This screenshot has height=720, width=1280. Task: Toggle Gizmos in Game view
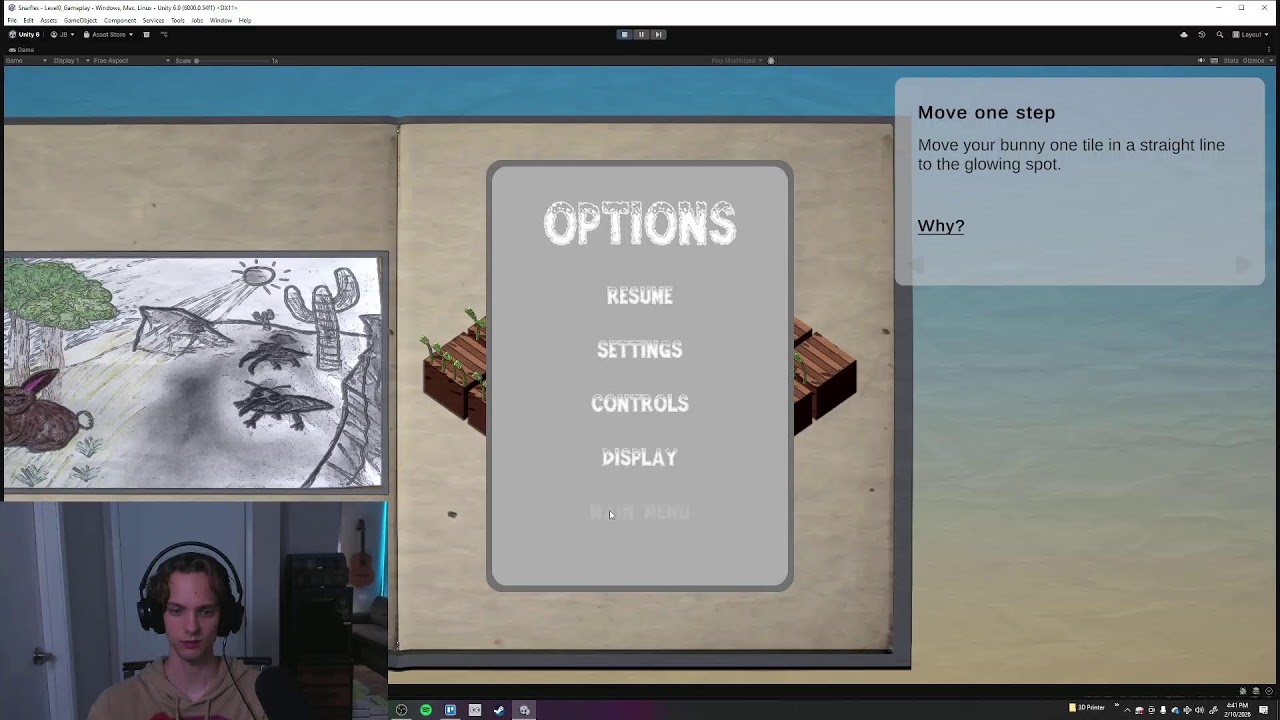(x=1253, y=60)
